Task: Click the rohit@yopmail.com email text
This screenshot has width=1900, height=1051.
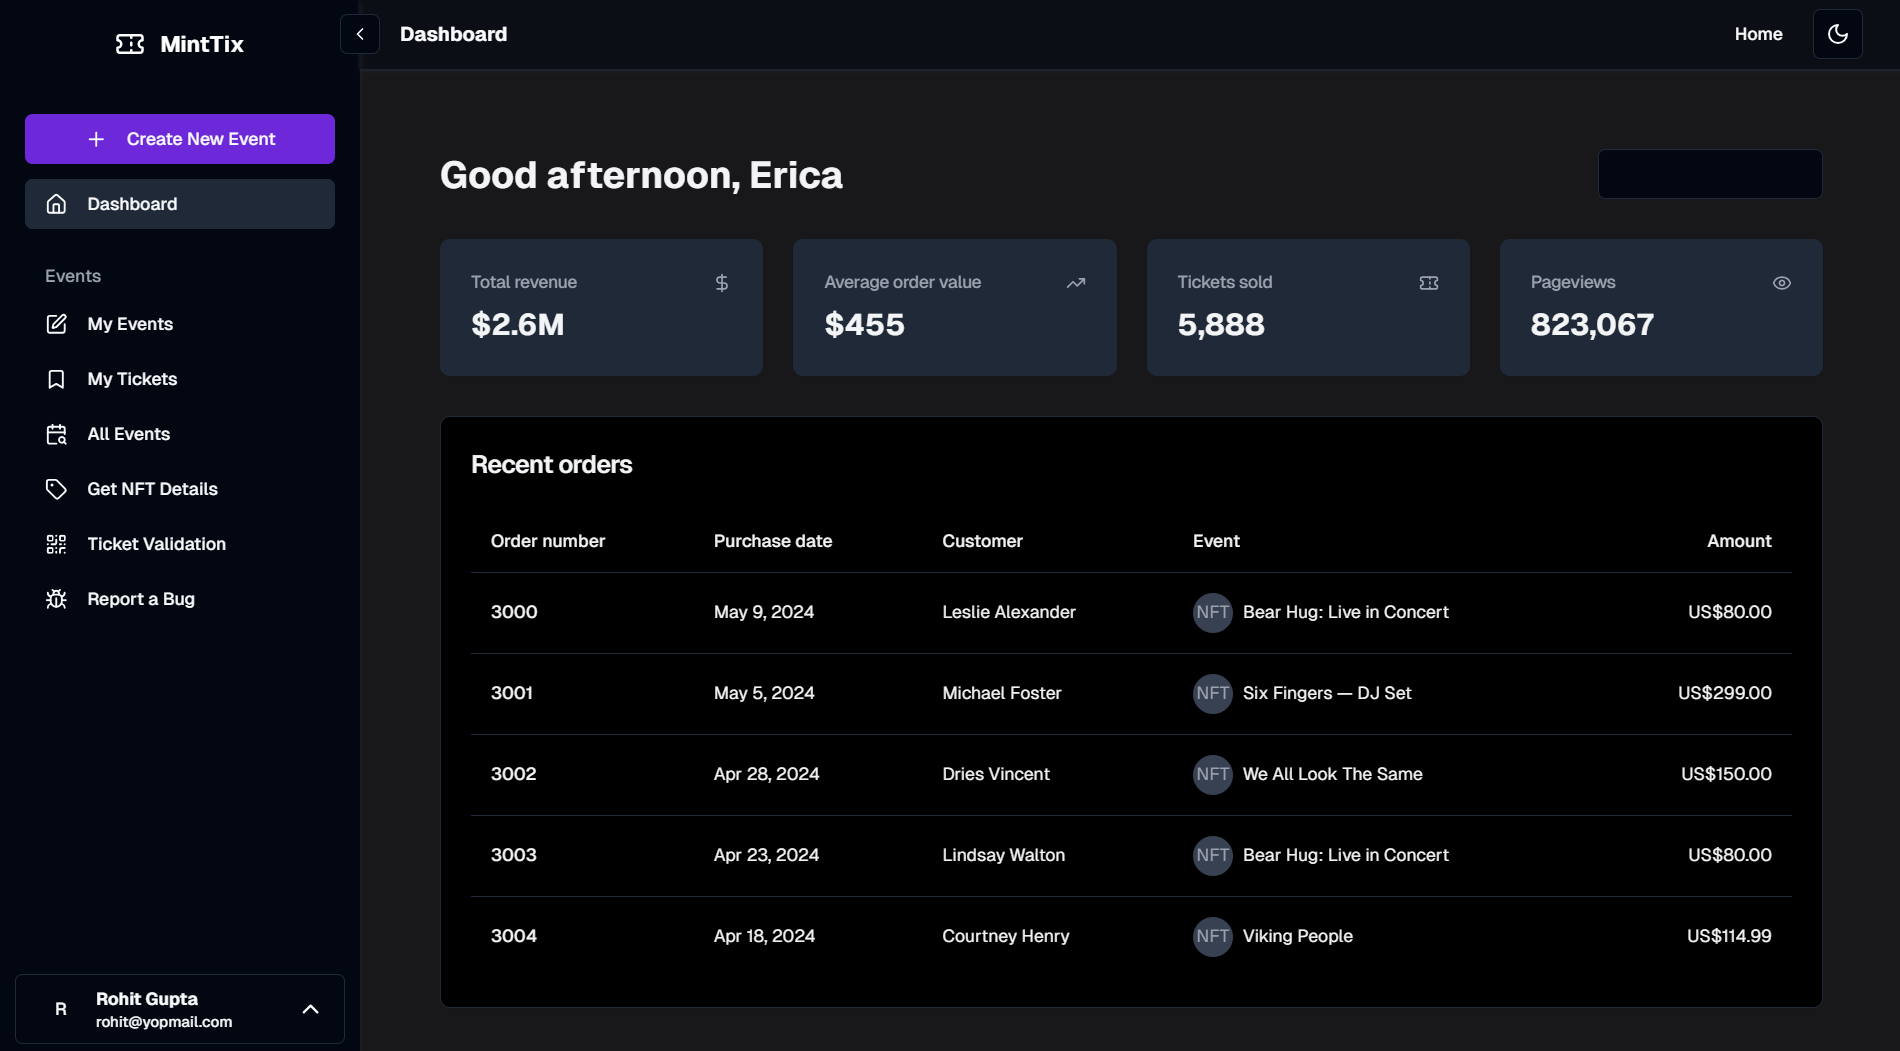Action: click(164, 1022)
